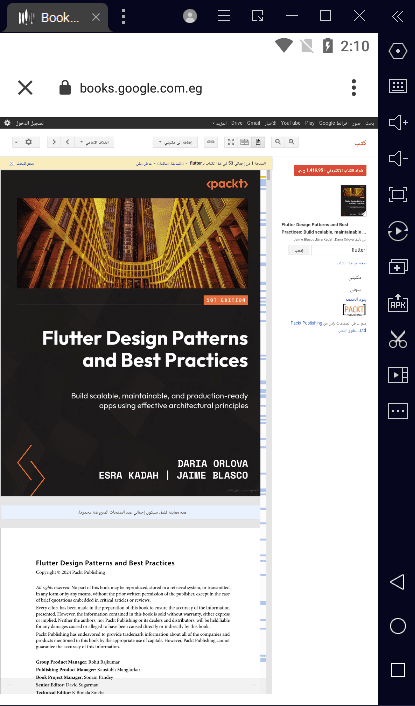The height and width of the screenshot is (706, 415).
Task: Open more tools ellipsis in sidebar
Action: click(x=398, y=411)
